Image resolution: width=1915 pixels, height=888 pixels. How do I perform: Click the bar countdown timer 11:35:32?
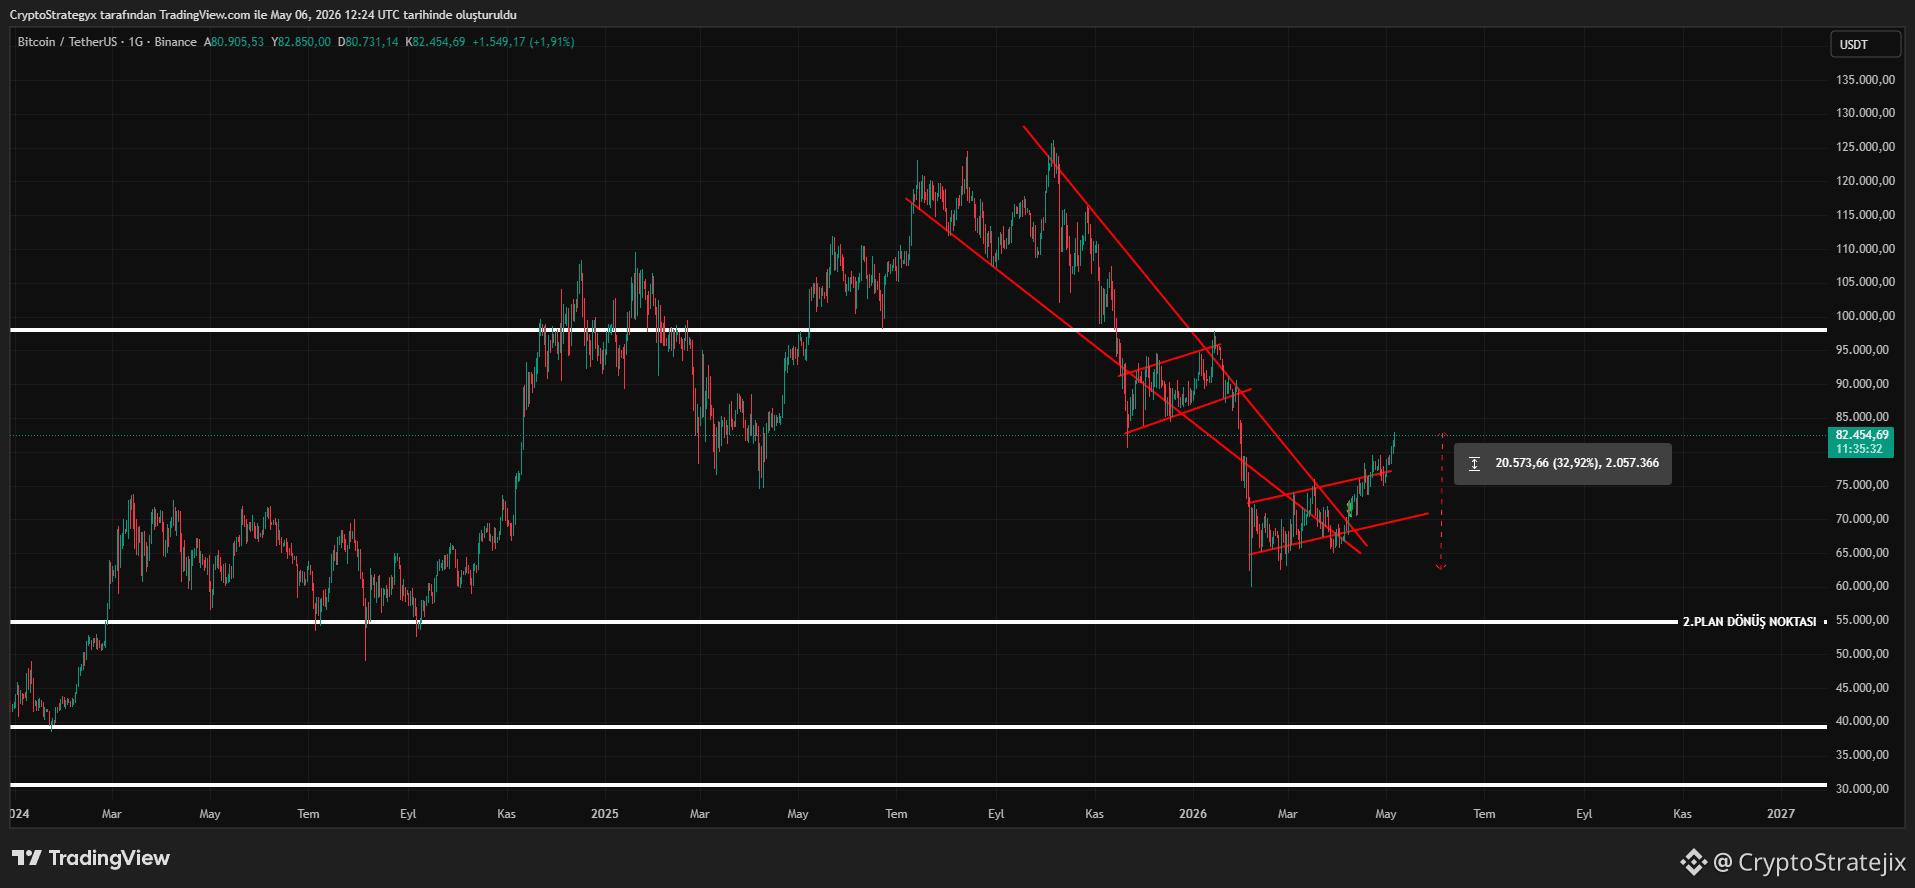tap(1859, 449)
